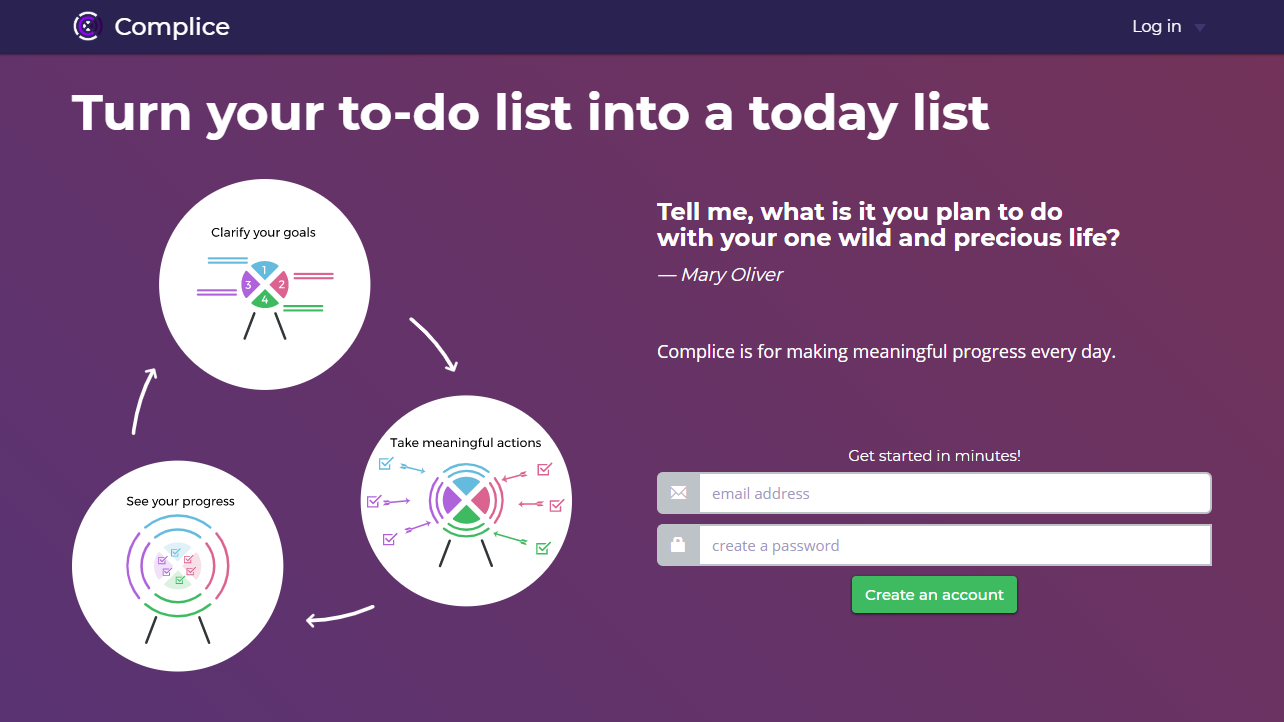Click the green segment numbered 4
Screen dimensions: 1284x722
pos(265,300)
